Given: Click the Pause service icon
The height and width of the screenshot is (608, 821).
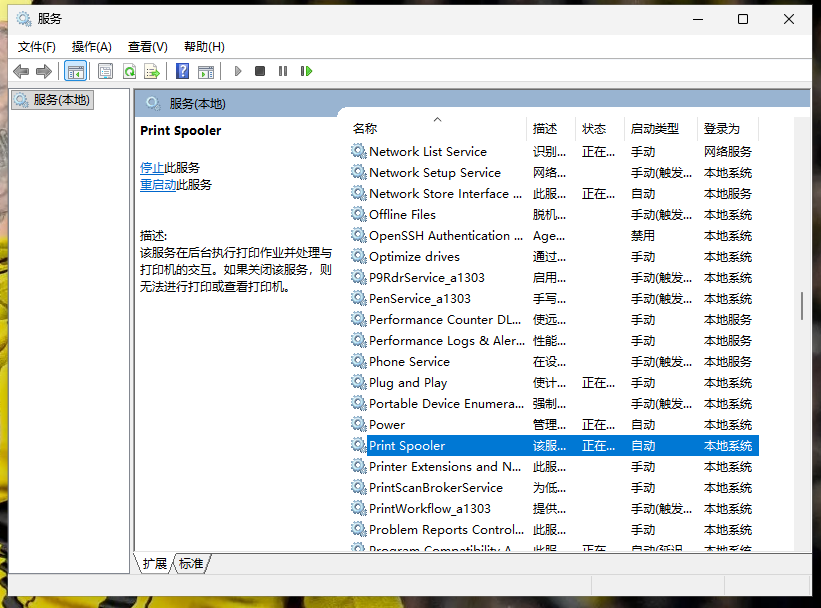Looking at the screenshot, I should click(x=283, y=71).
